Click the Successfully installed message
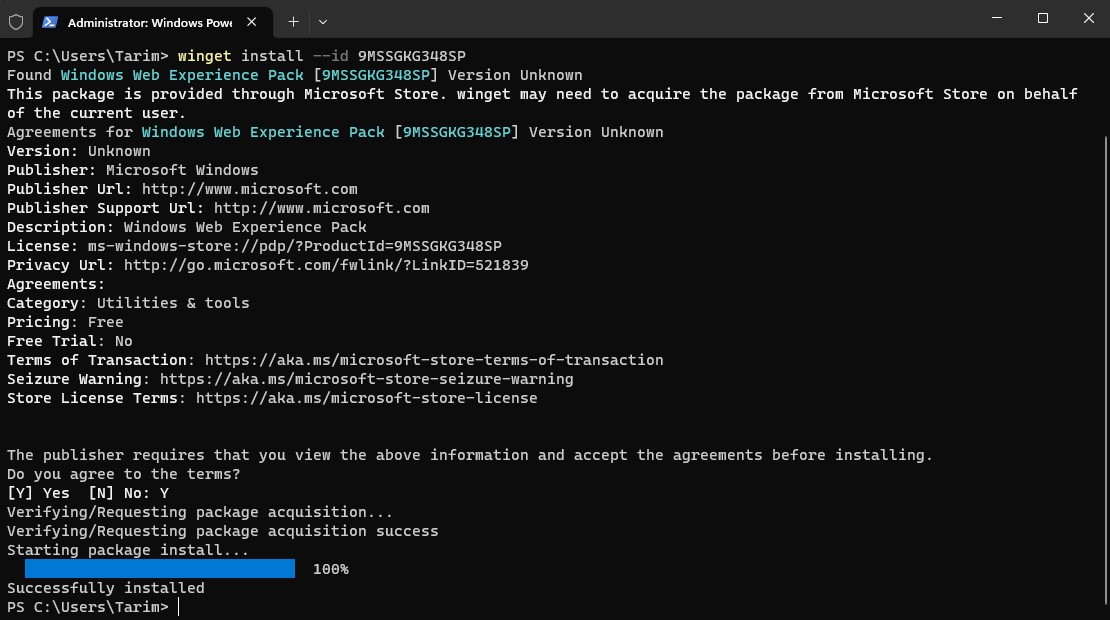 pos(105,587)
